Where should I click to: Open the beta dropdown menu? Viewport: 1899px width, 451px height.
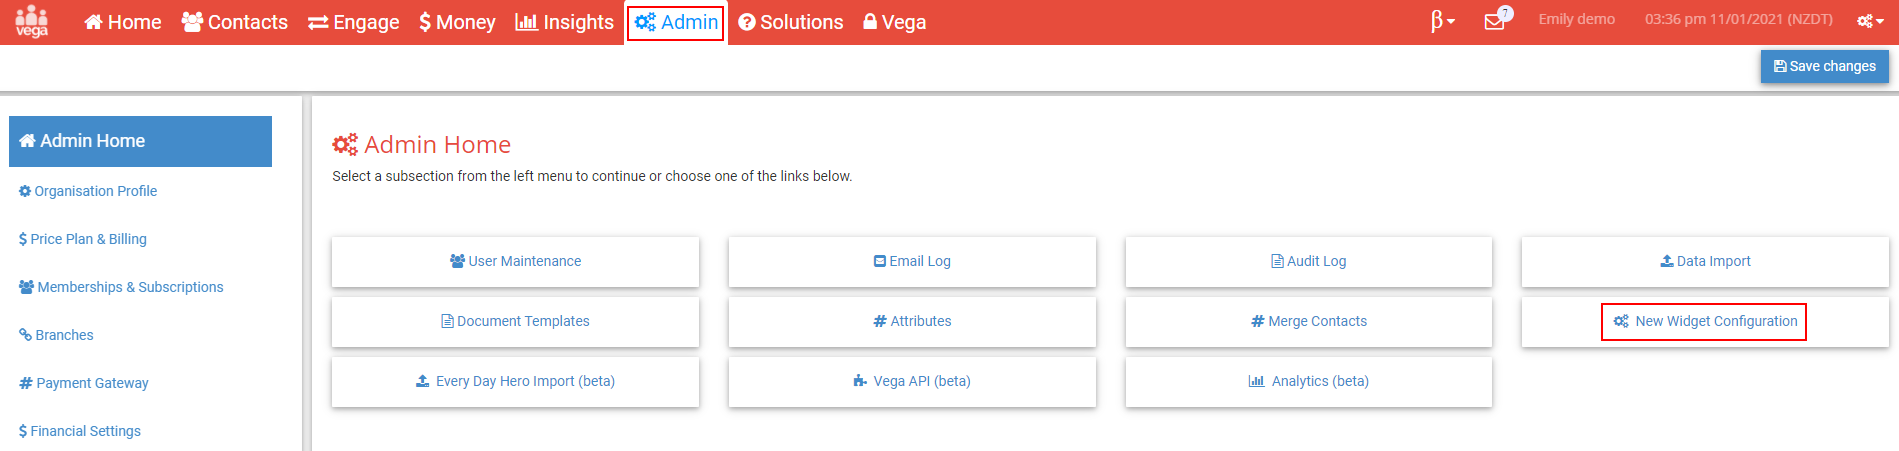click(1442, 20)
